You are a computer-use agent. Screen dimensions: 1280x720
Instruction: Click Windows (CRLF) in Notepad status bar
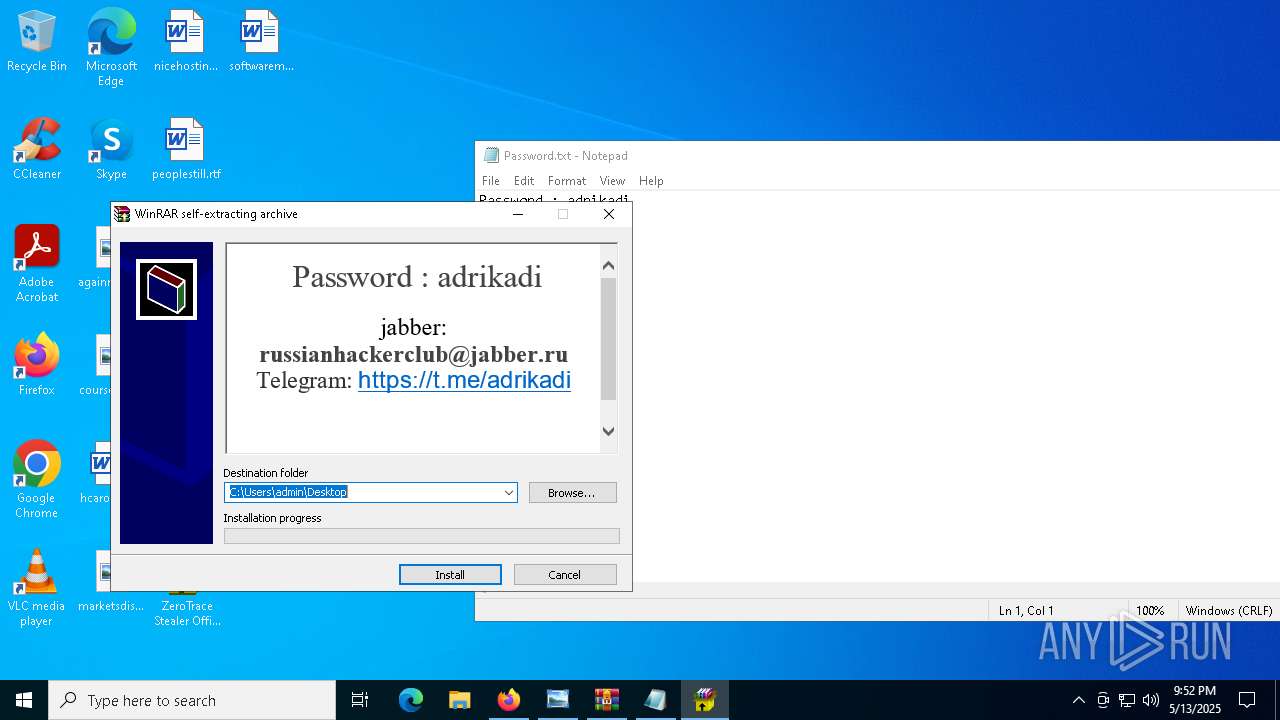point(1229,610)
